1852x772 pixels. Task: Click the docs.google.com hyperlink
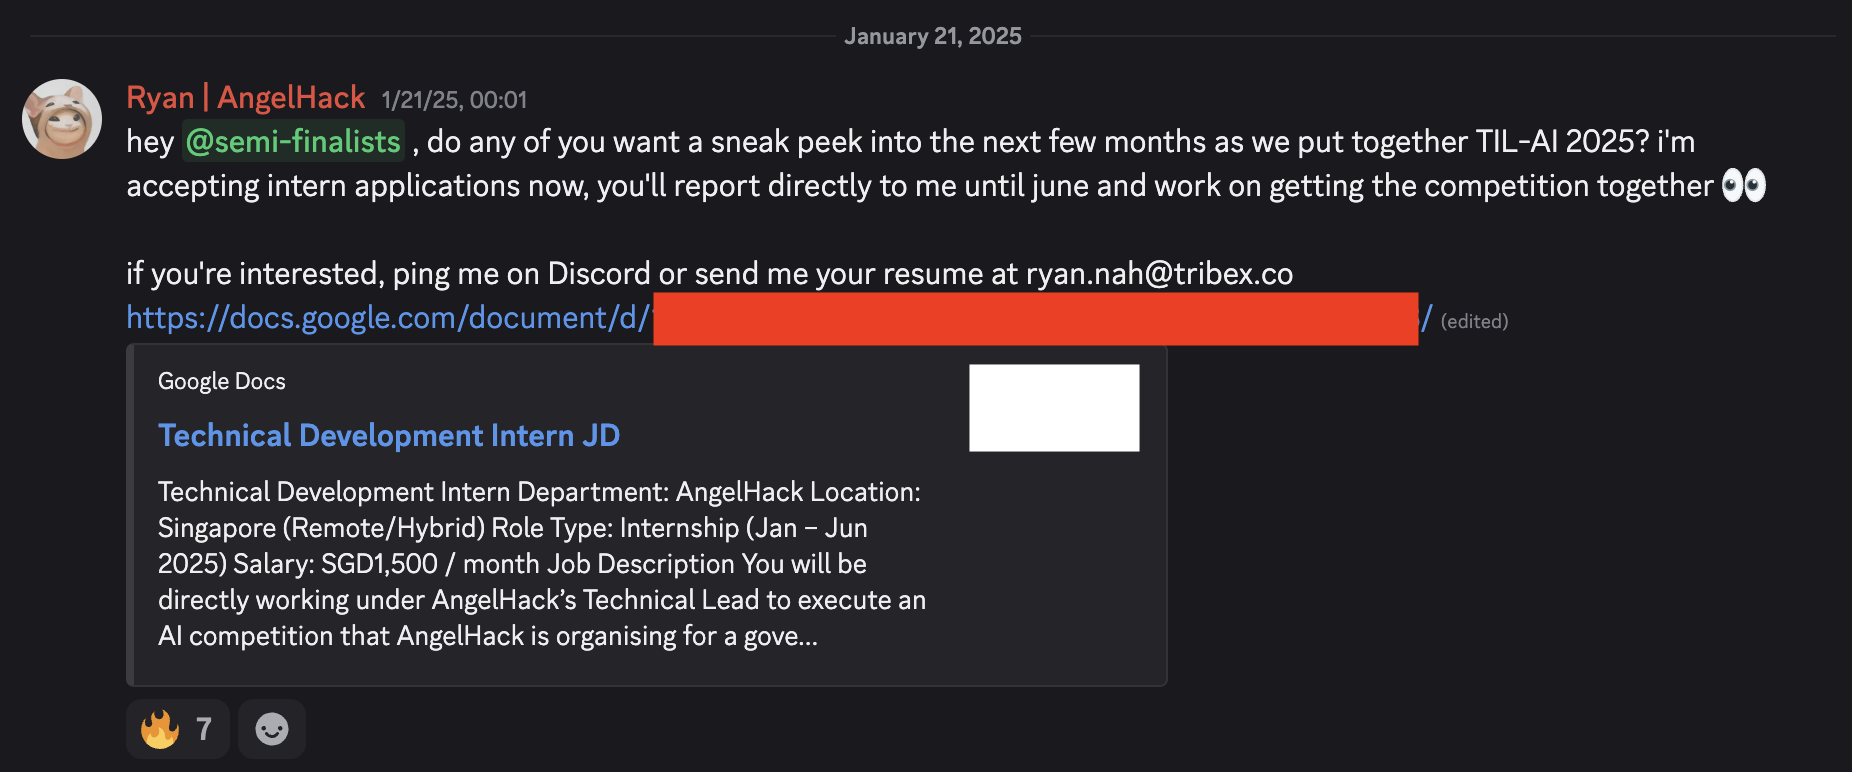[385, 318]
